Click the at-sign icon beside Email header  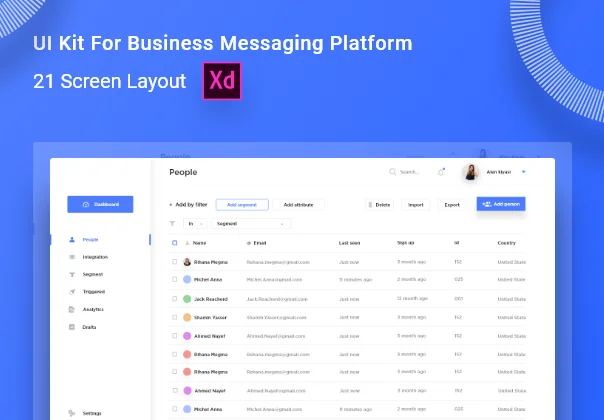248,243
